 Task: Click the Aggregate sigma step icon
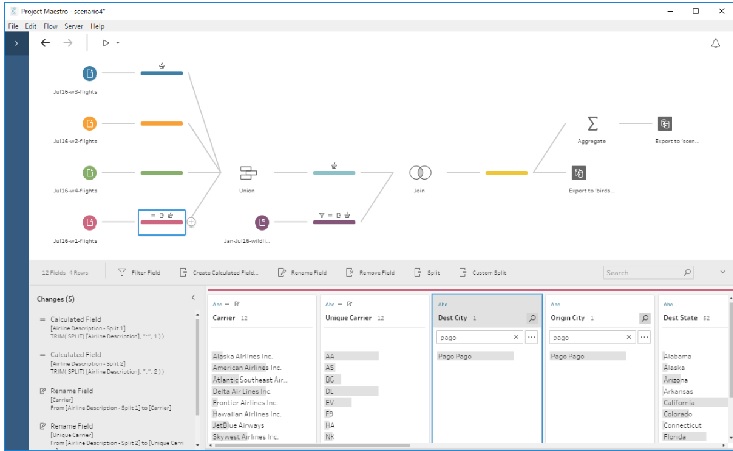point(592,123)
